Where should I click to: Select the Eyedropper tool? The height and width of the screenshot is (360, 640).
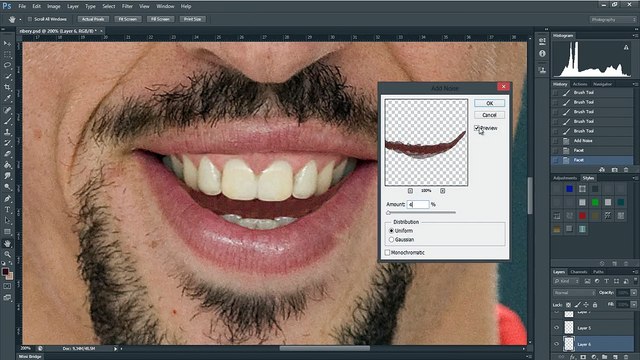coord(7,98)
